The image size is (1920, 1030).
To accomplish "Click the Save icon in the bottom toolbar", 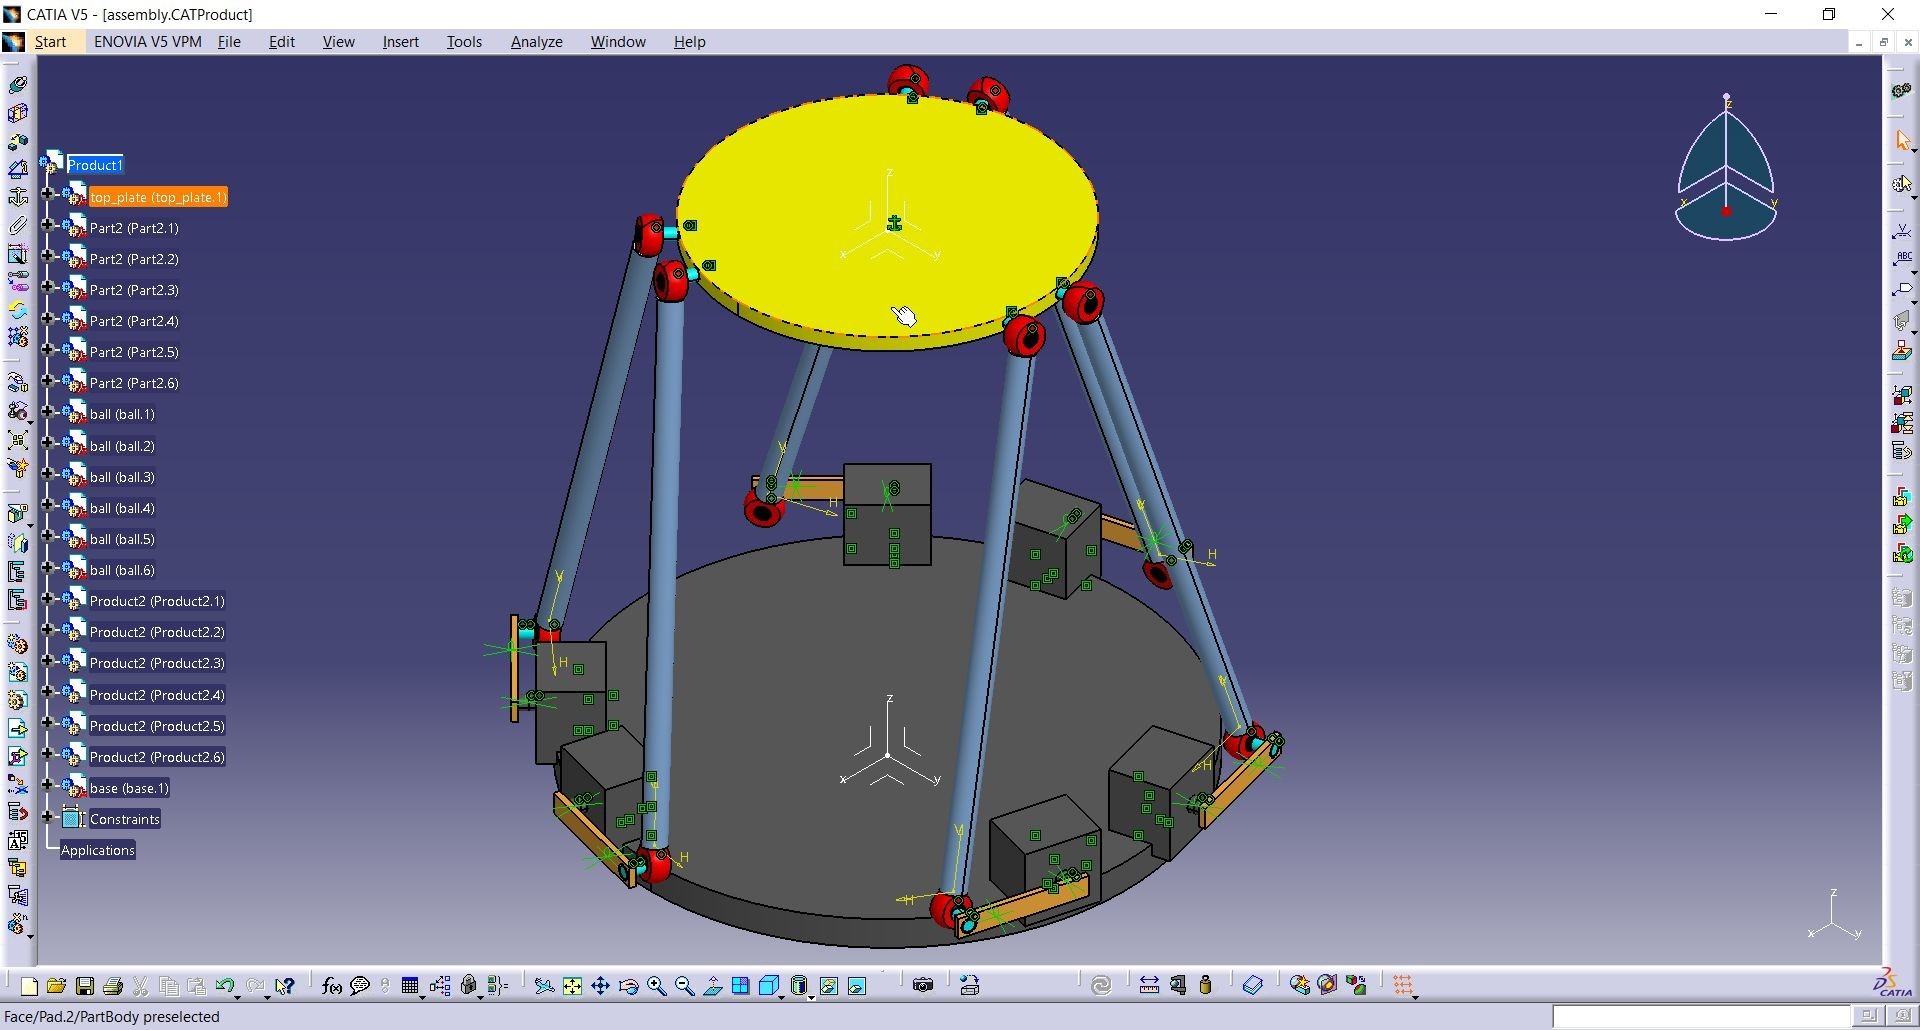I will [x=85, y=987].
